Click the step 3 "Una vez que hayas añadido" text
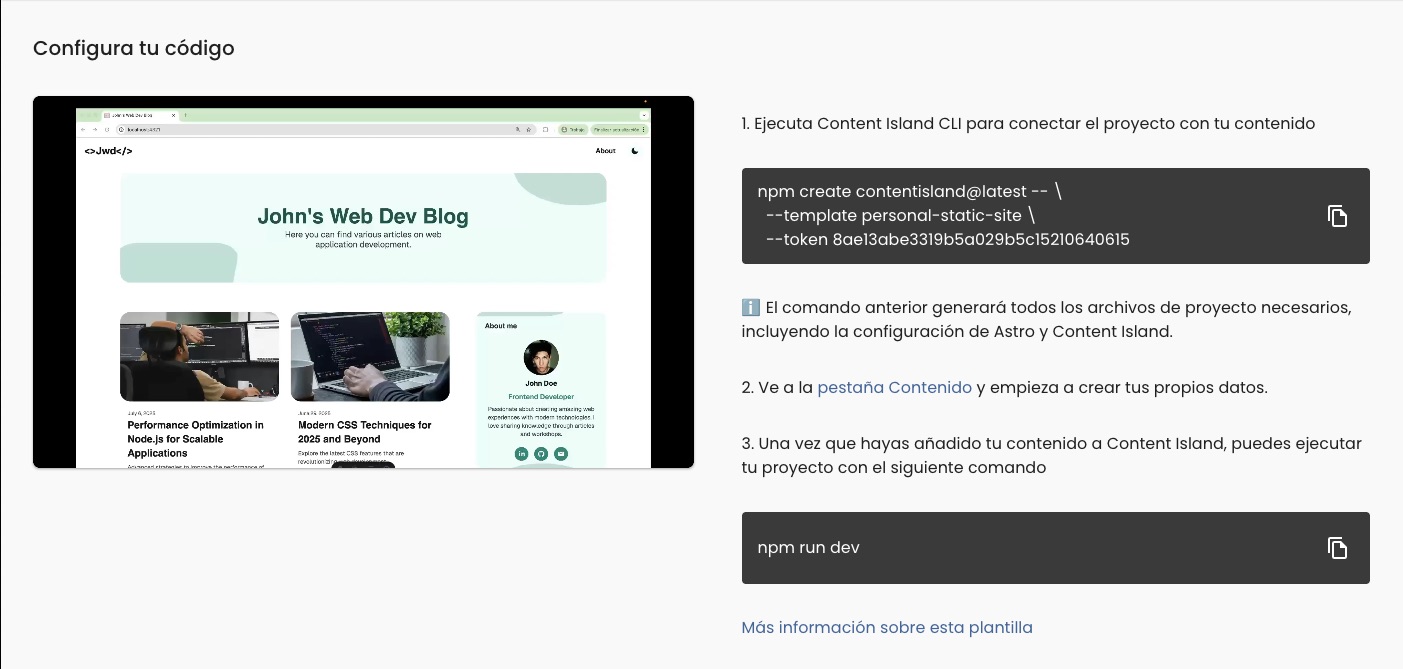Image resolution: width=1403 pixels, height=669 pixels. (1052, 455)
